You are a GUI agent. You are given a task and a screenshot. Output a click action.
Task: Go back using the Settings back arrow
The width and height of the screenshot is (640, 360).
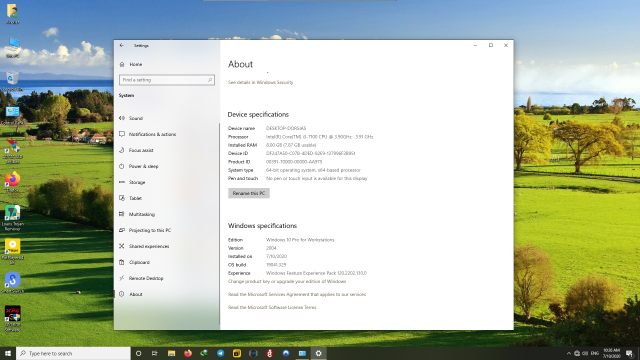pyautogui.click(x=122, y=46)
